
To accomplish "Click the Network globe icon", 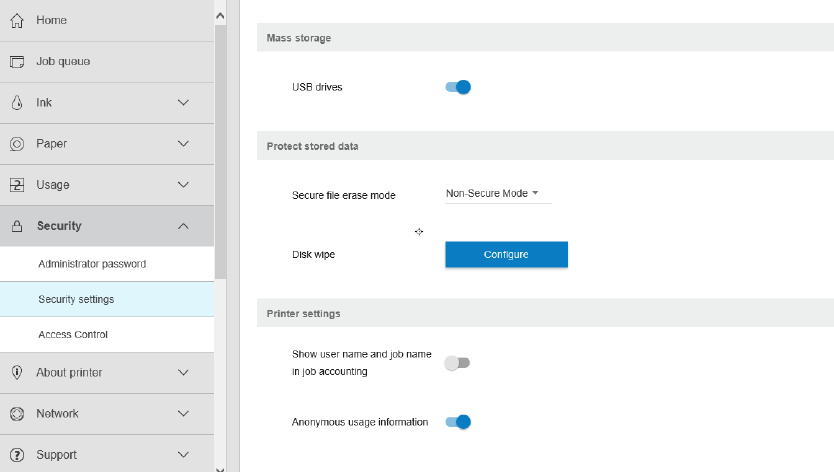I will point(17,414).
